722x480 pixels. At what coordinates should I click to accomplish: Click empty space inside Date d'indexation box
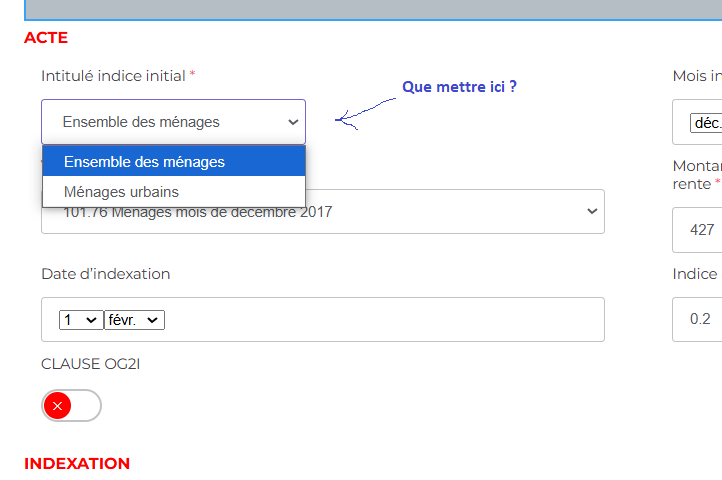pos(400,320)
